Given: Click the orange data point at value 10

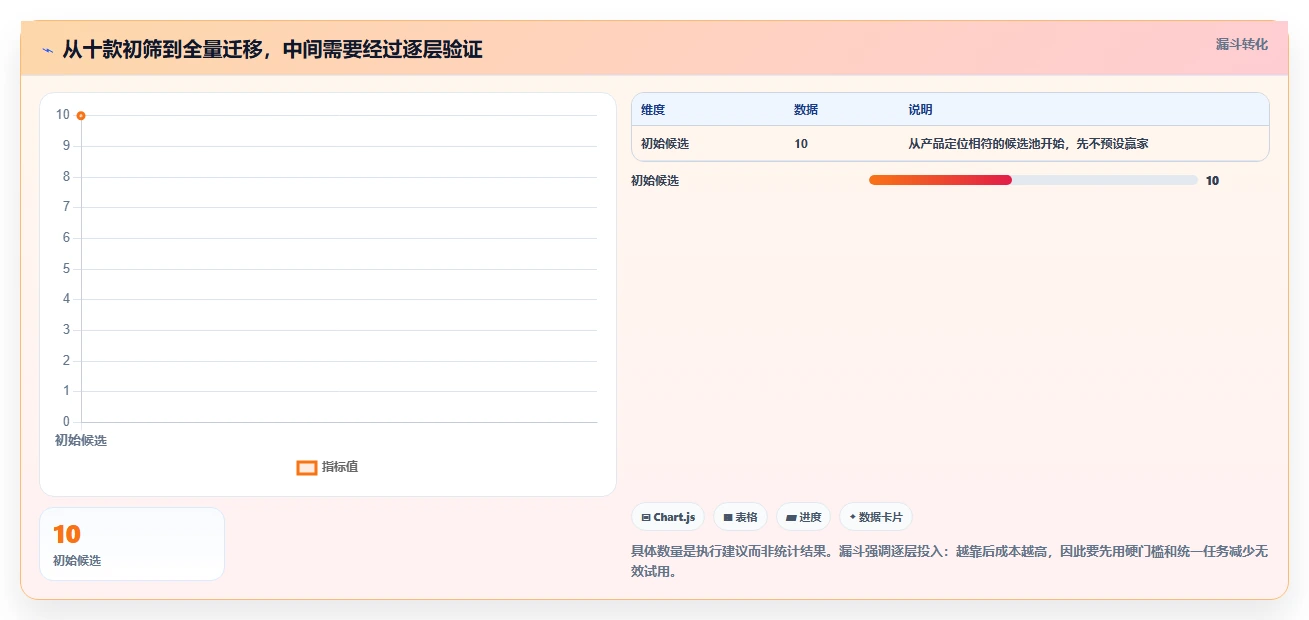Looking at the screenshot, I should coord(81,116).
